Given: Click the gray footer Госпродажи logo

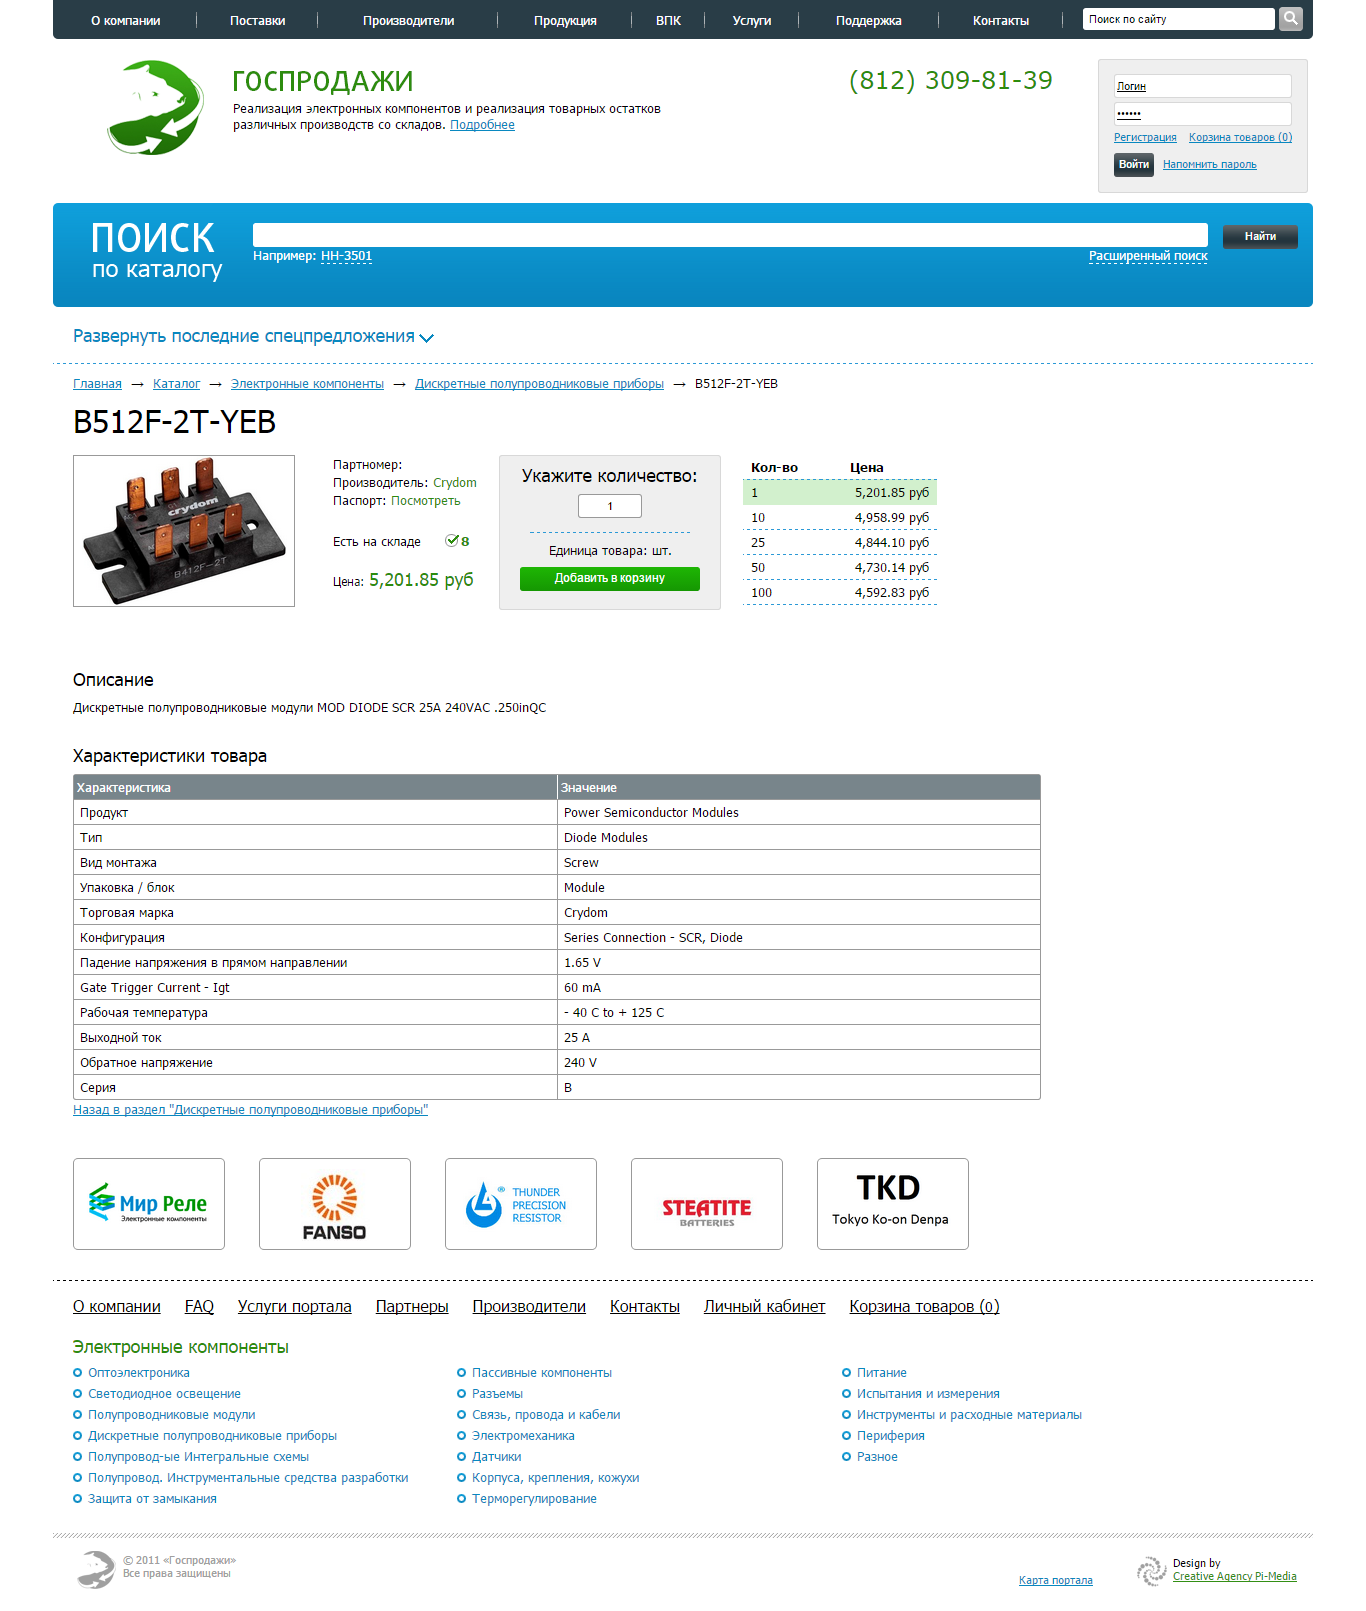Looking at the screenshot, I should pyautogui.click(x=96, y=1569).
